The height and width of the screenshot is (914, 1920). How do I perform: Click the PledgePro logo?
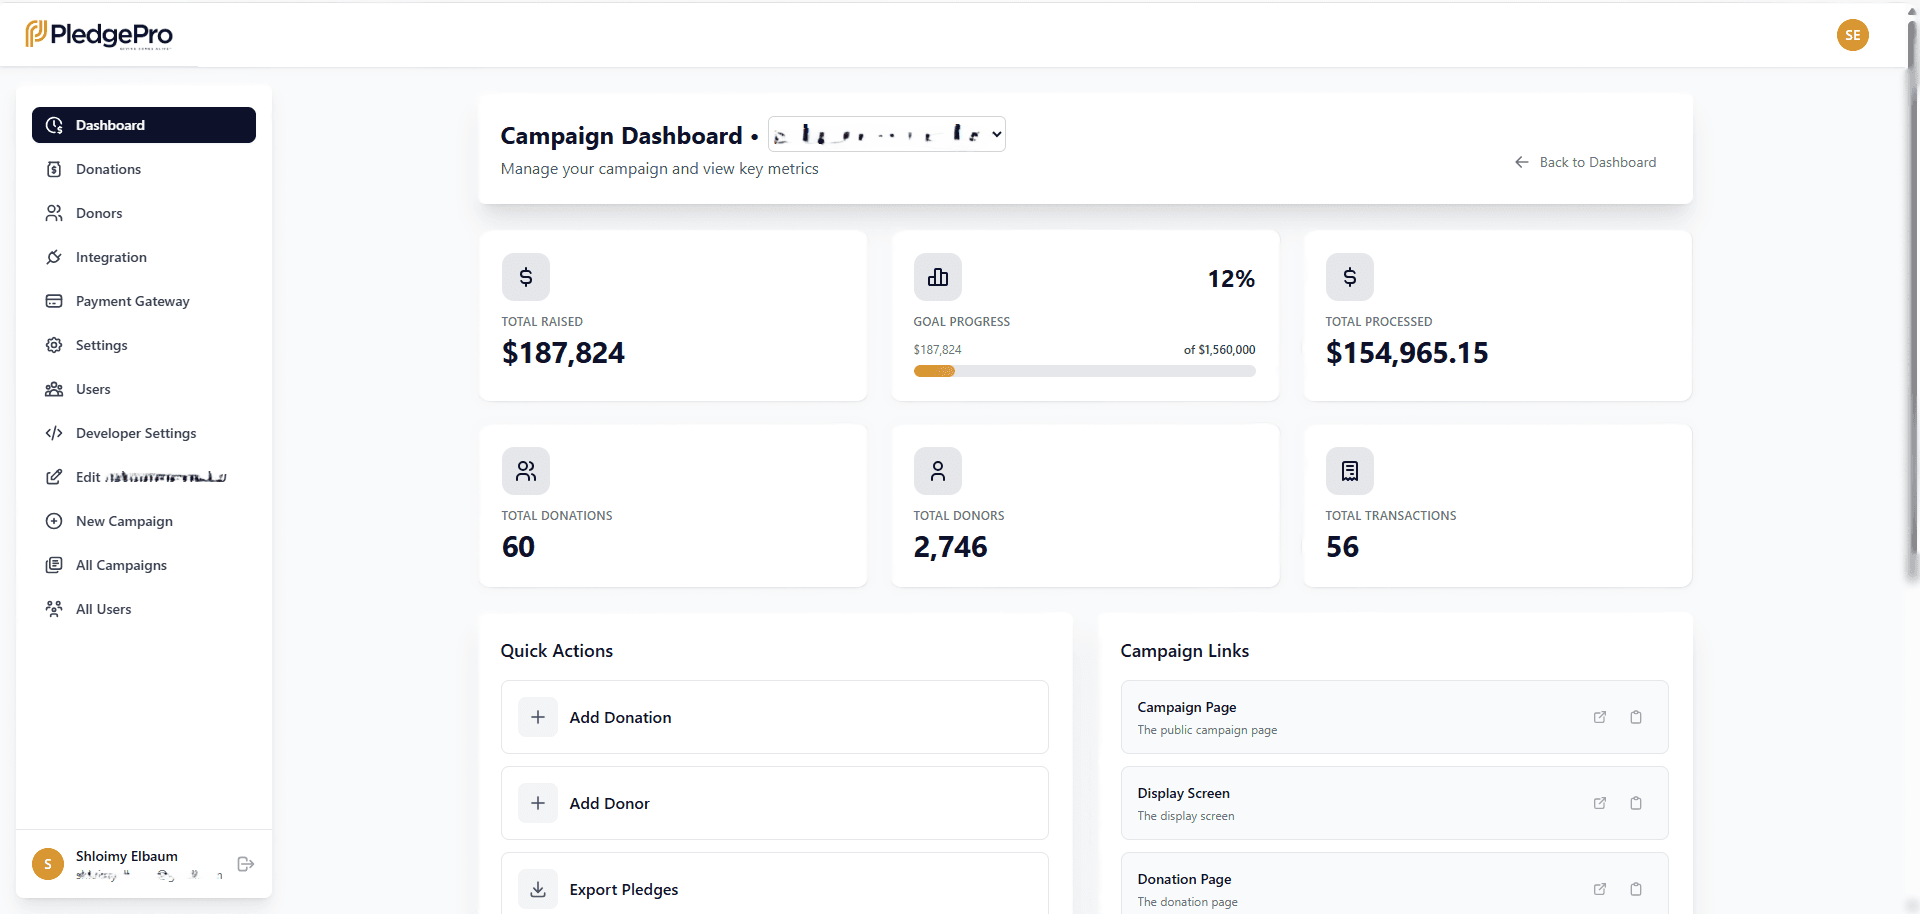(98, 34)
